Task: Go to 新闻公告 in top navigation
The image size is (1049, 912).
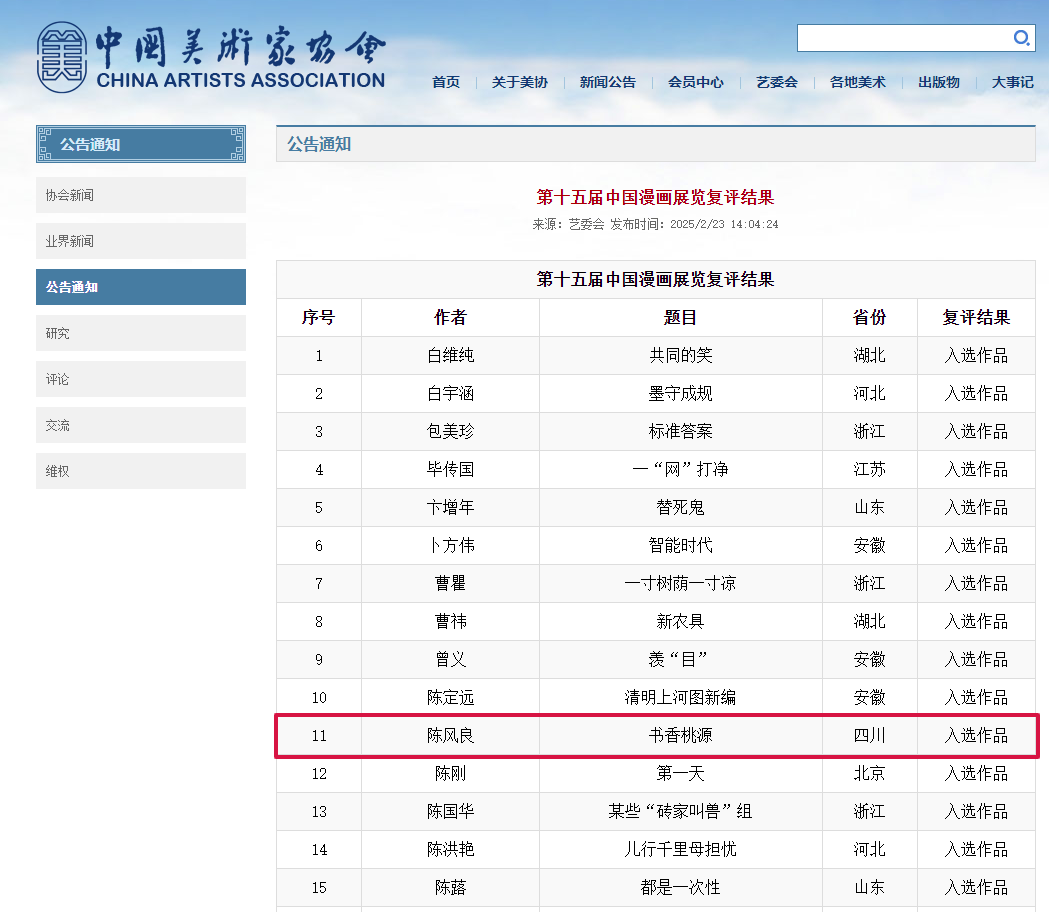Action: click(x=607, y=82)
